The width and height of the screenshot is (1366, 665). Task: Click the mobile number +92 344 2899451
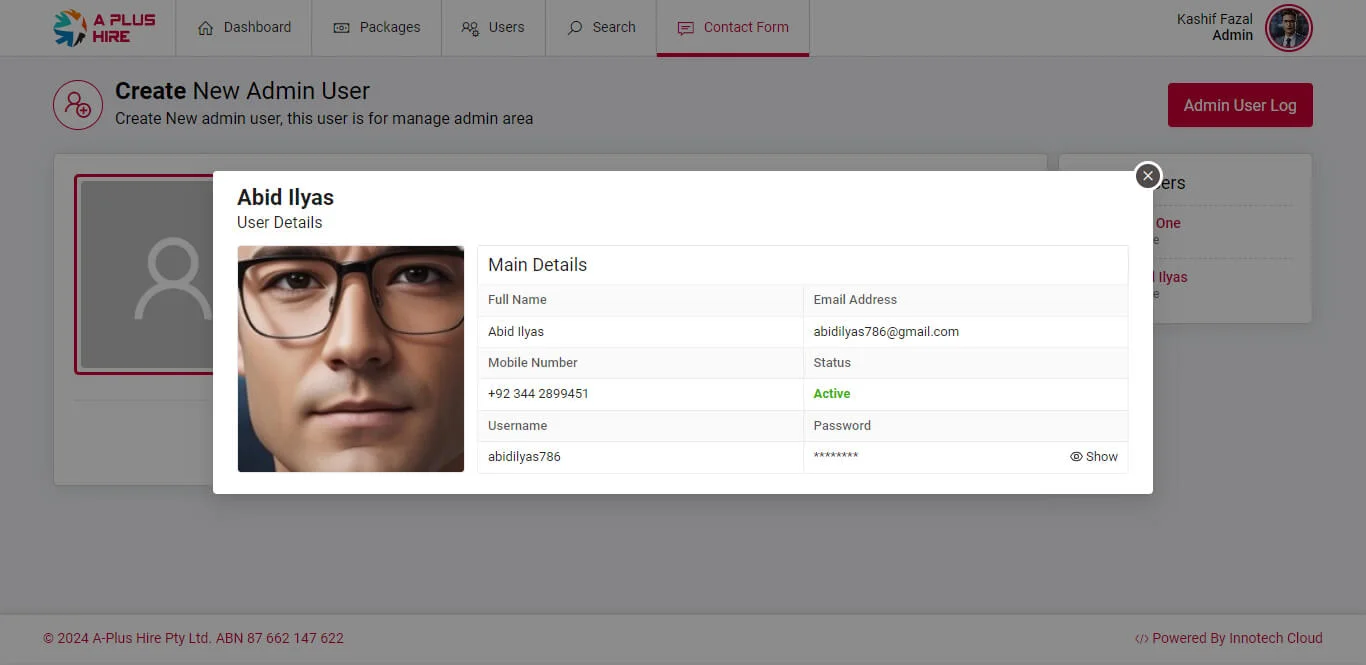point(538,394)
